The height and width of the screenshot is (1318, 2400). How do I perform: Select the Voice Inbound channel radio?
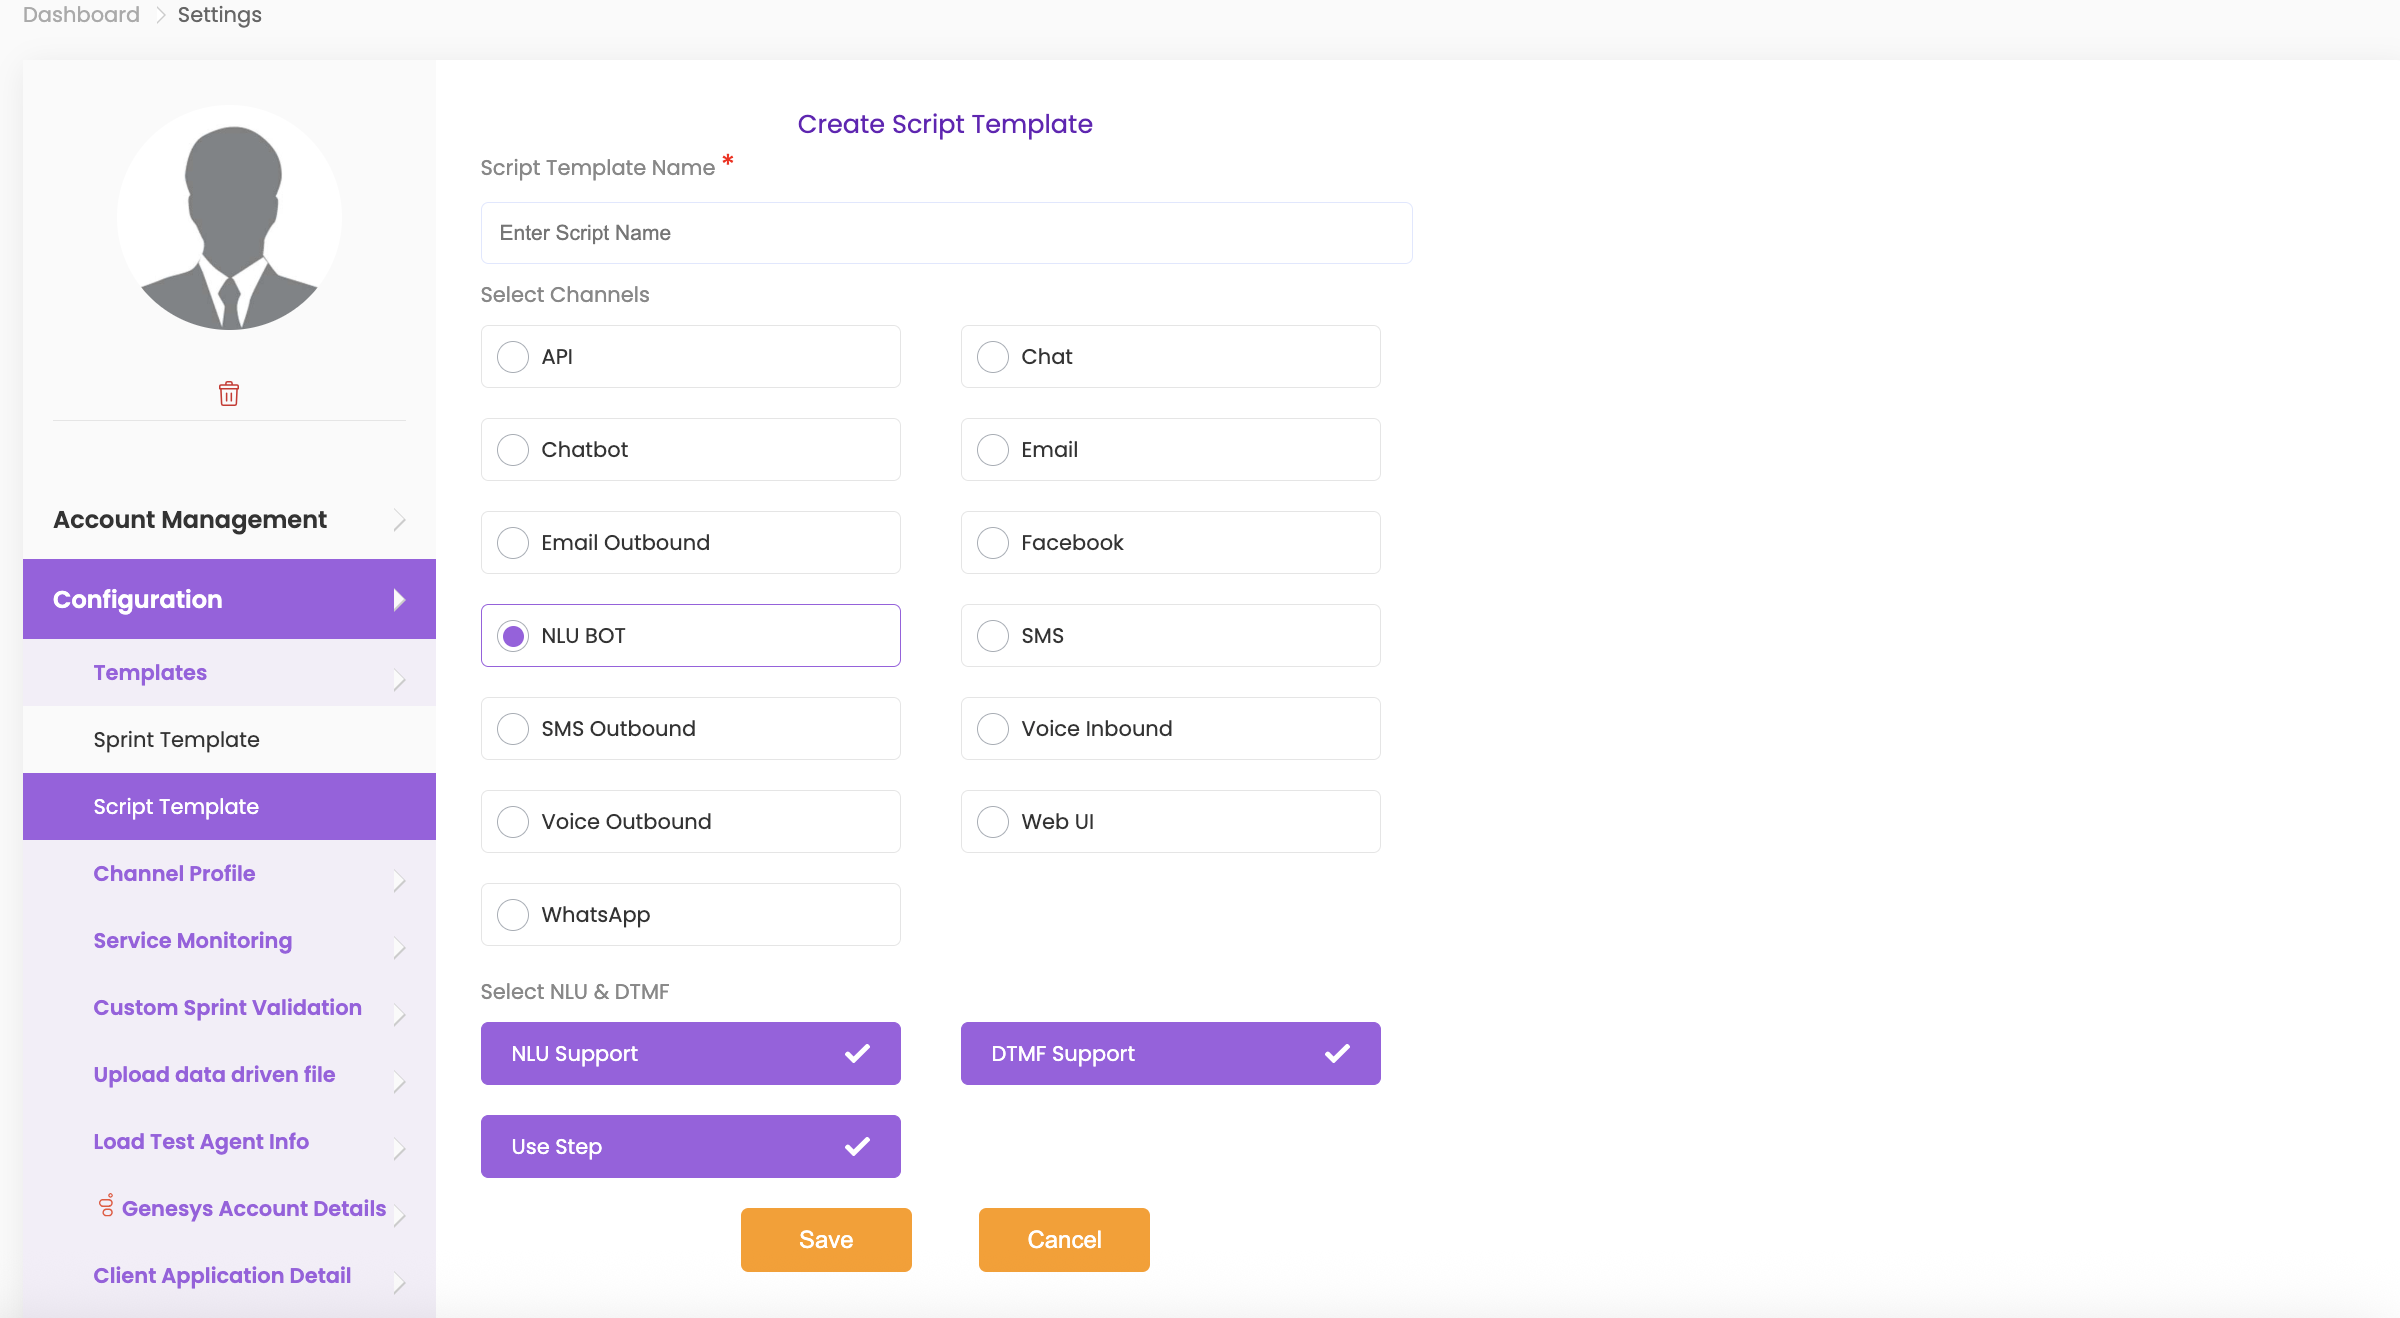pyautogui.click(x=993, y=728)
